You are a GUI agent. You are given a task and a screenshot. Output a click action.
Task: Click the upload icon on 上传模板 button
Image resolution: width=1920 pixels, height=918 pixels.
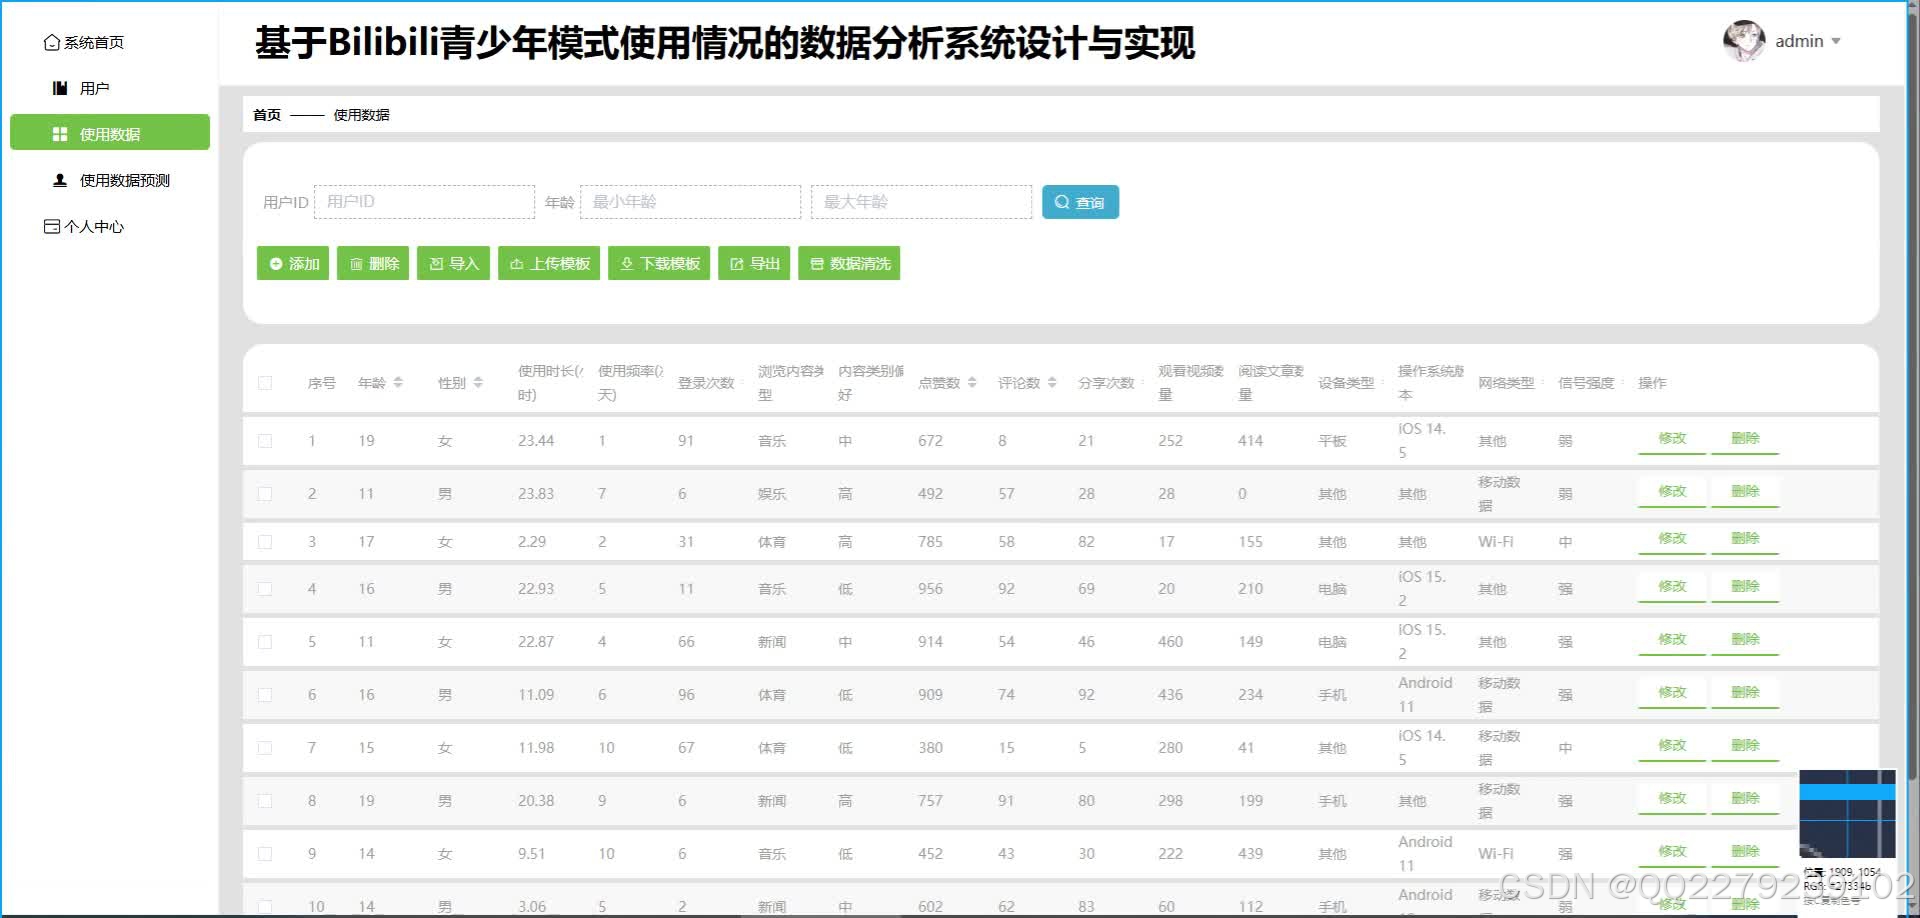coord(516,263)
